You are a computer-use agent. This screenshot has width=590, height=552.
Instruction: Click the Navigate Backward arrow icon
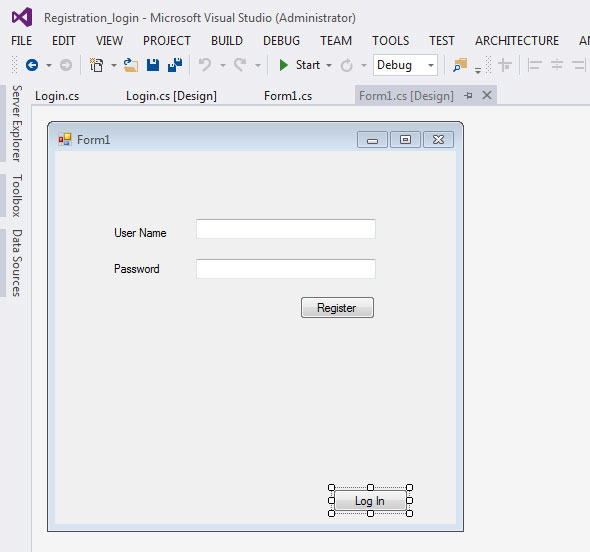32,65
